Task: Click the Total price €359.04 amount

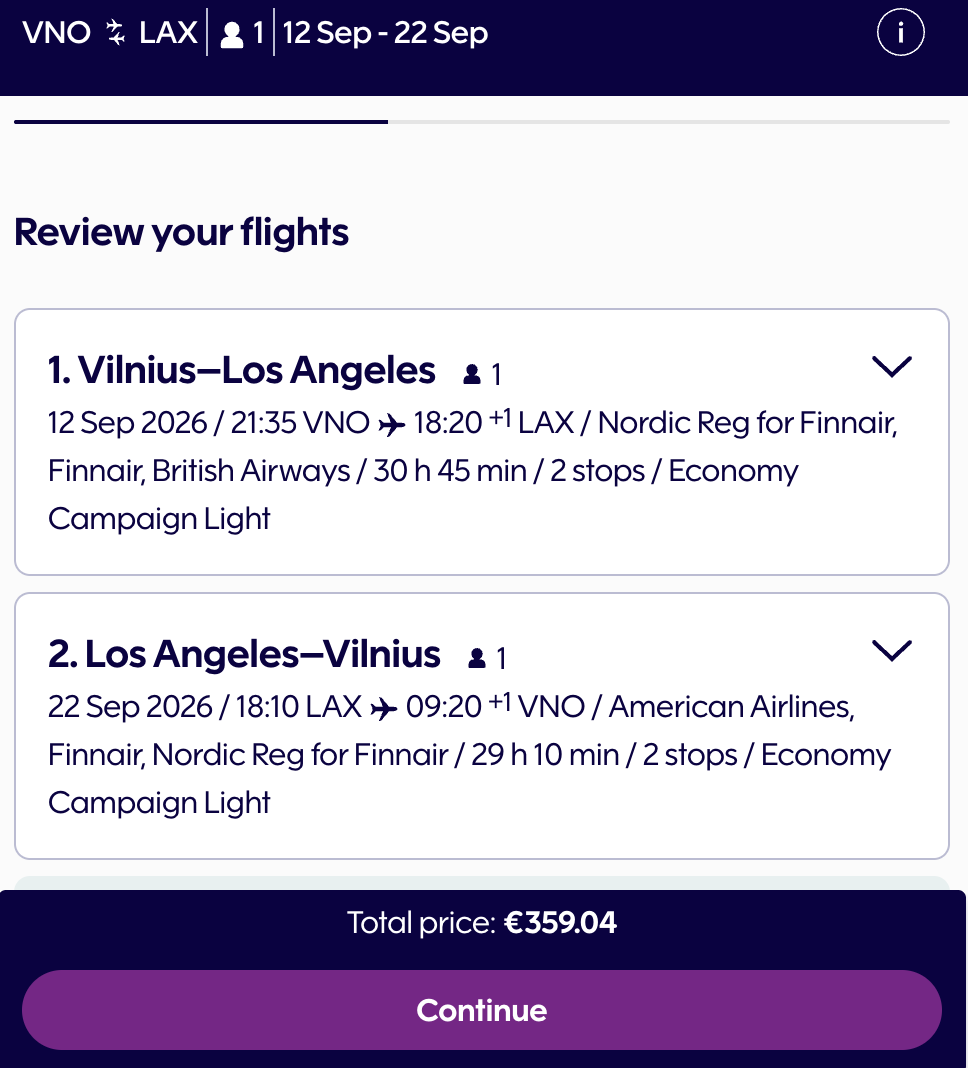Action: point(560,922)
